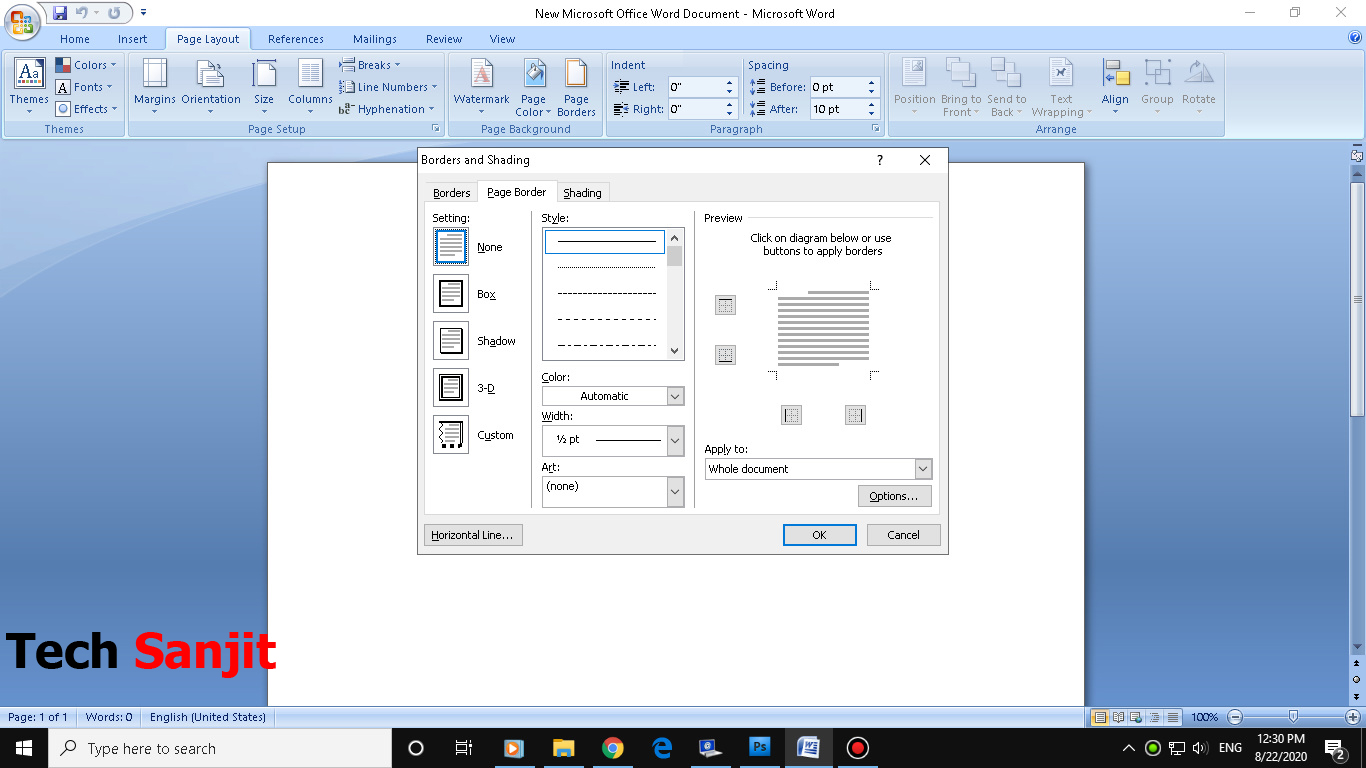Click the zoom in plus button
1366x768 pixels.
pos(1353,717)
